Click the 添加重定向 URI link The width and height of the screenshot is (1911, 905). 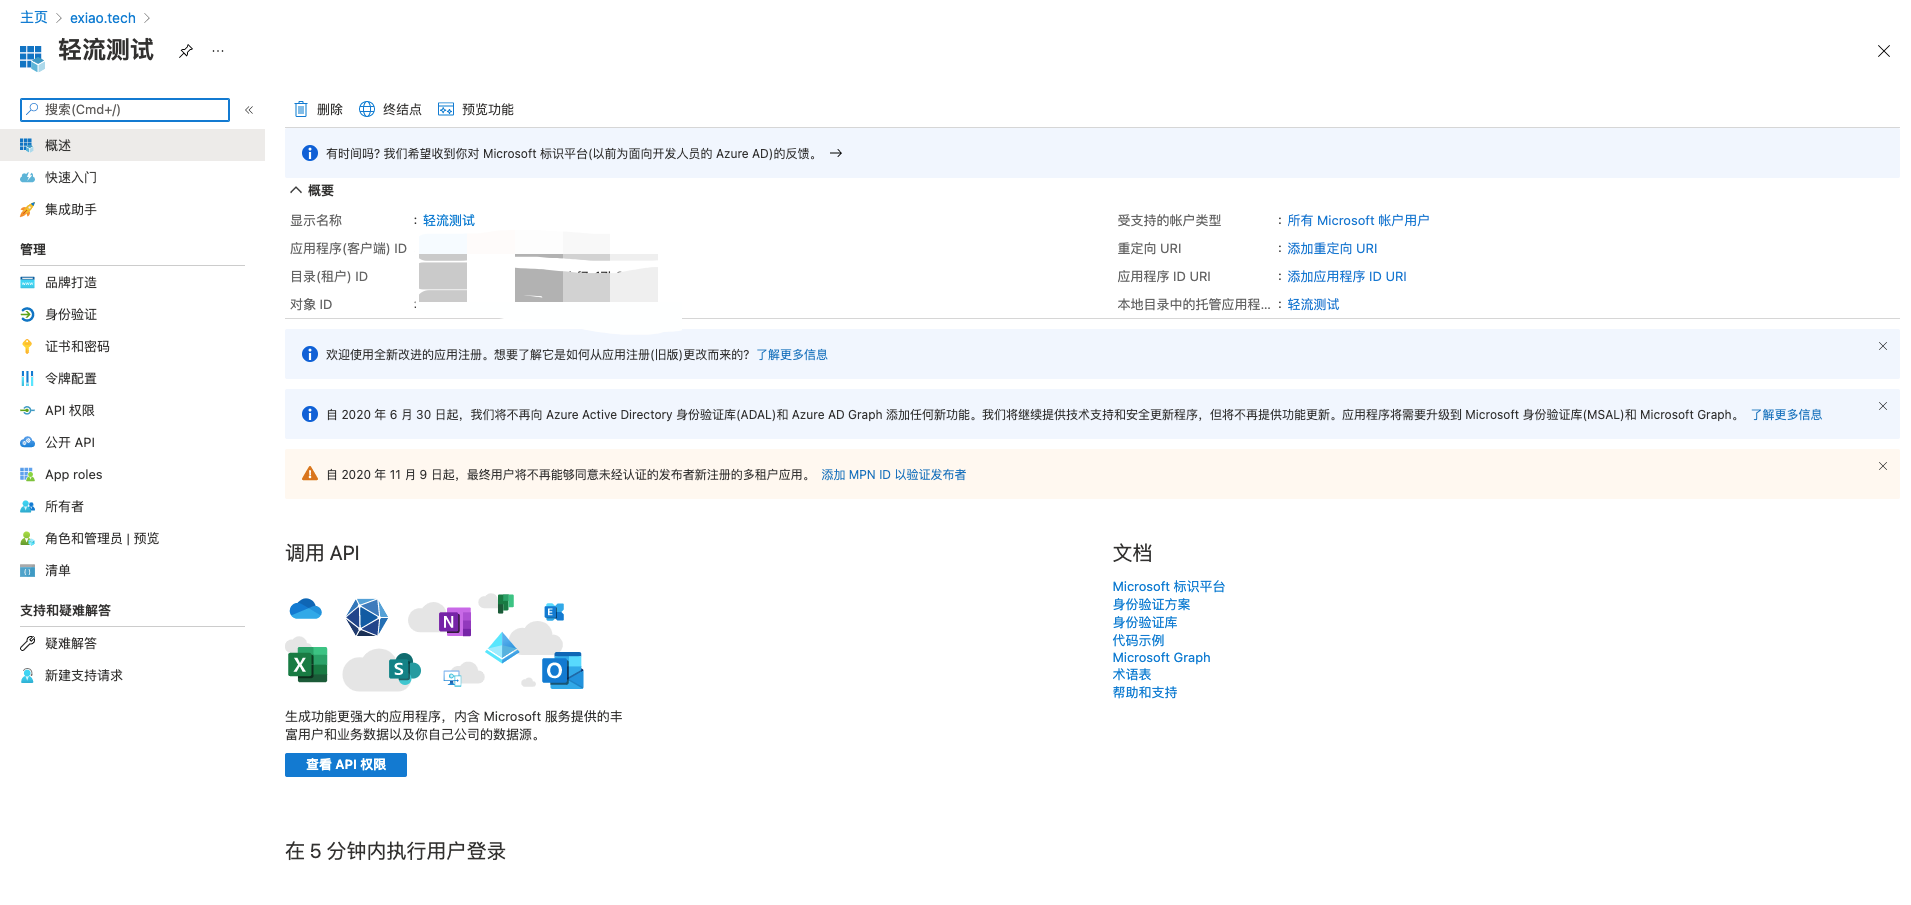click(x=1332, y=248)
